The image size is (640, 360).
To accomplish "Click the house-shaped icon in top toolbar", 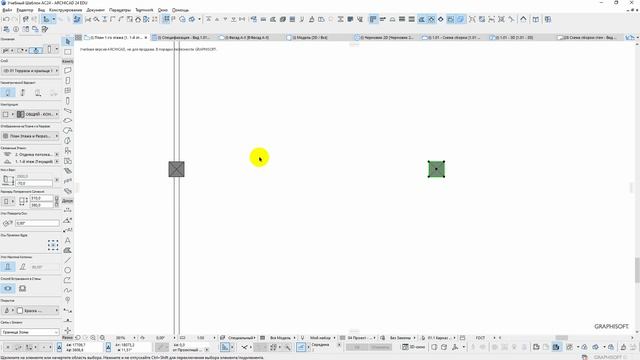I will (x=138, y=19).
